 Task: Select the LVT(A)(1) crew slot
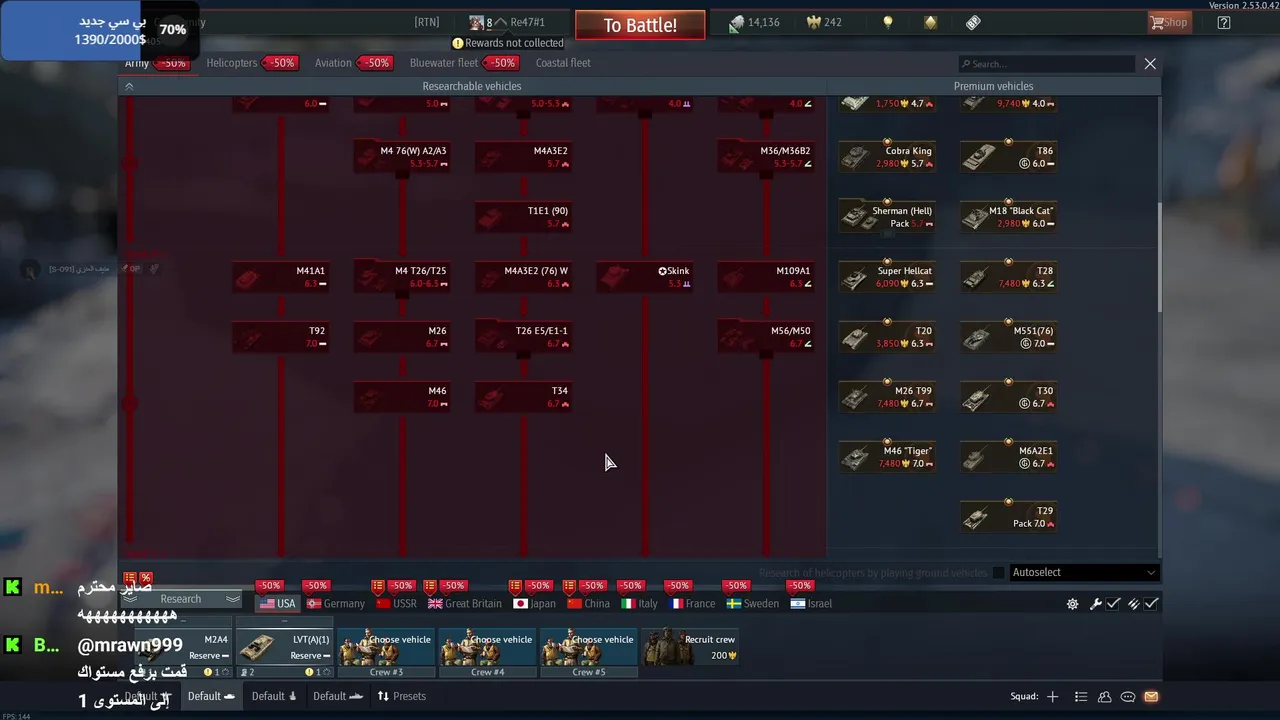284,646
